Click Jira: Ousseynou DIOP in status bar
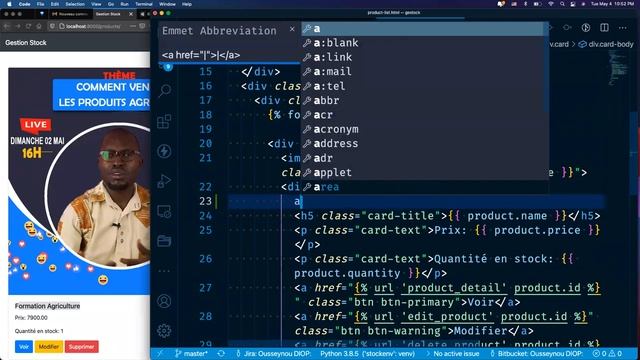 pyautogui.click(x=274, y=353)
